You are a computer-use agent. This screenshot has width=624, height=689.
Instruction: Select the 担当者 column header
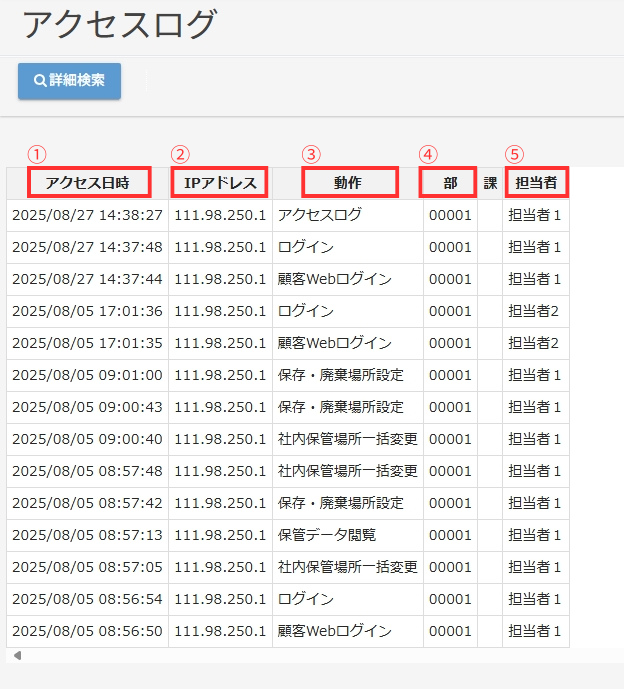pyautogui.click(x=536, y=183)
